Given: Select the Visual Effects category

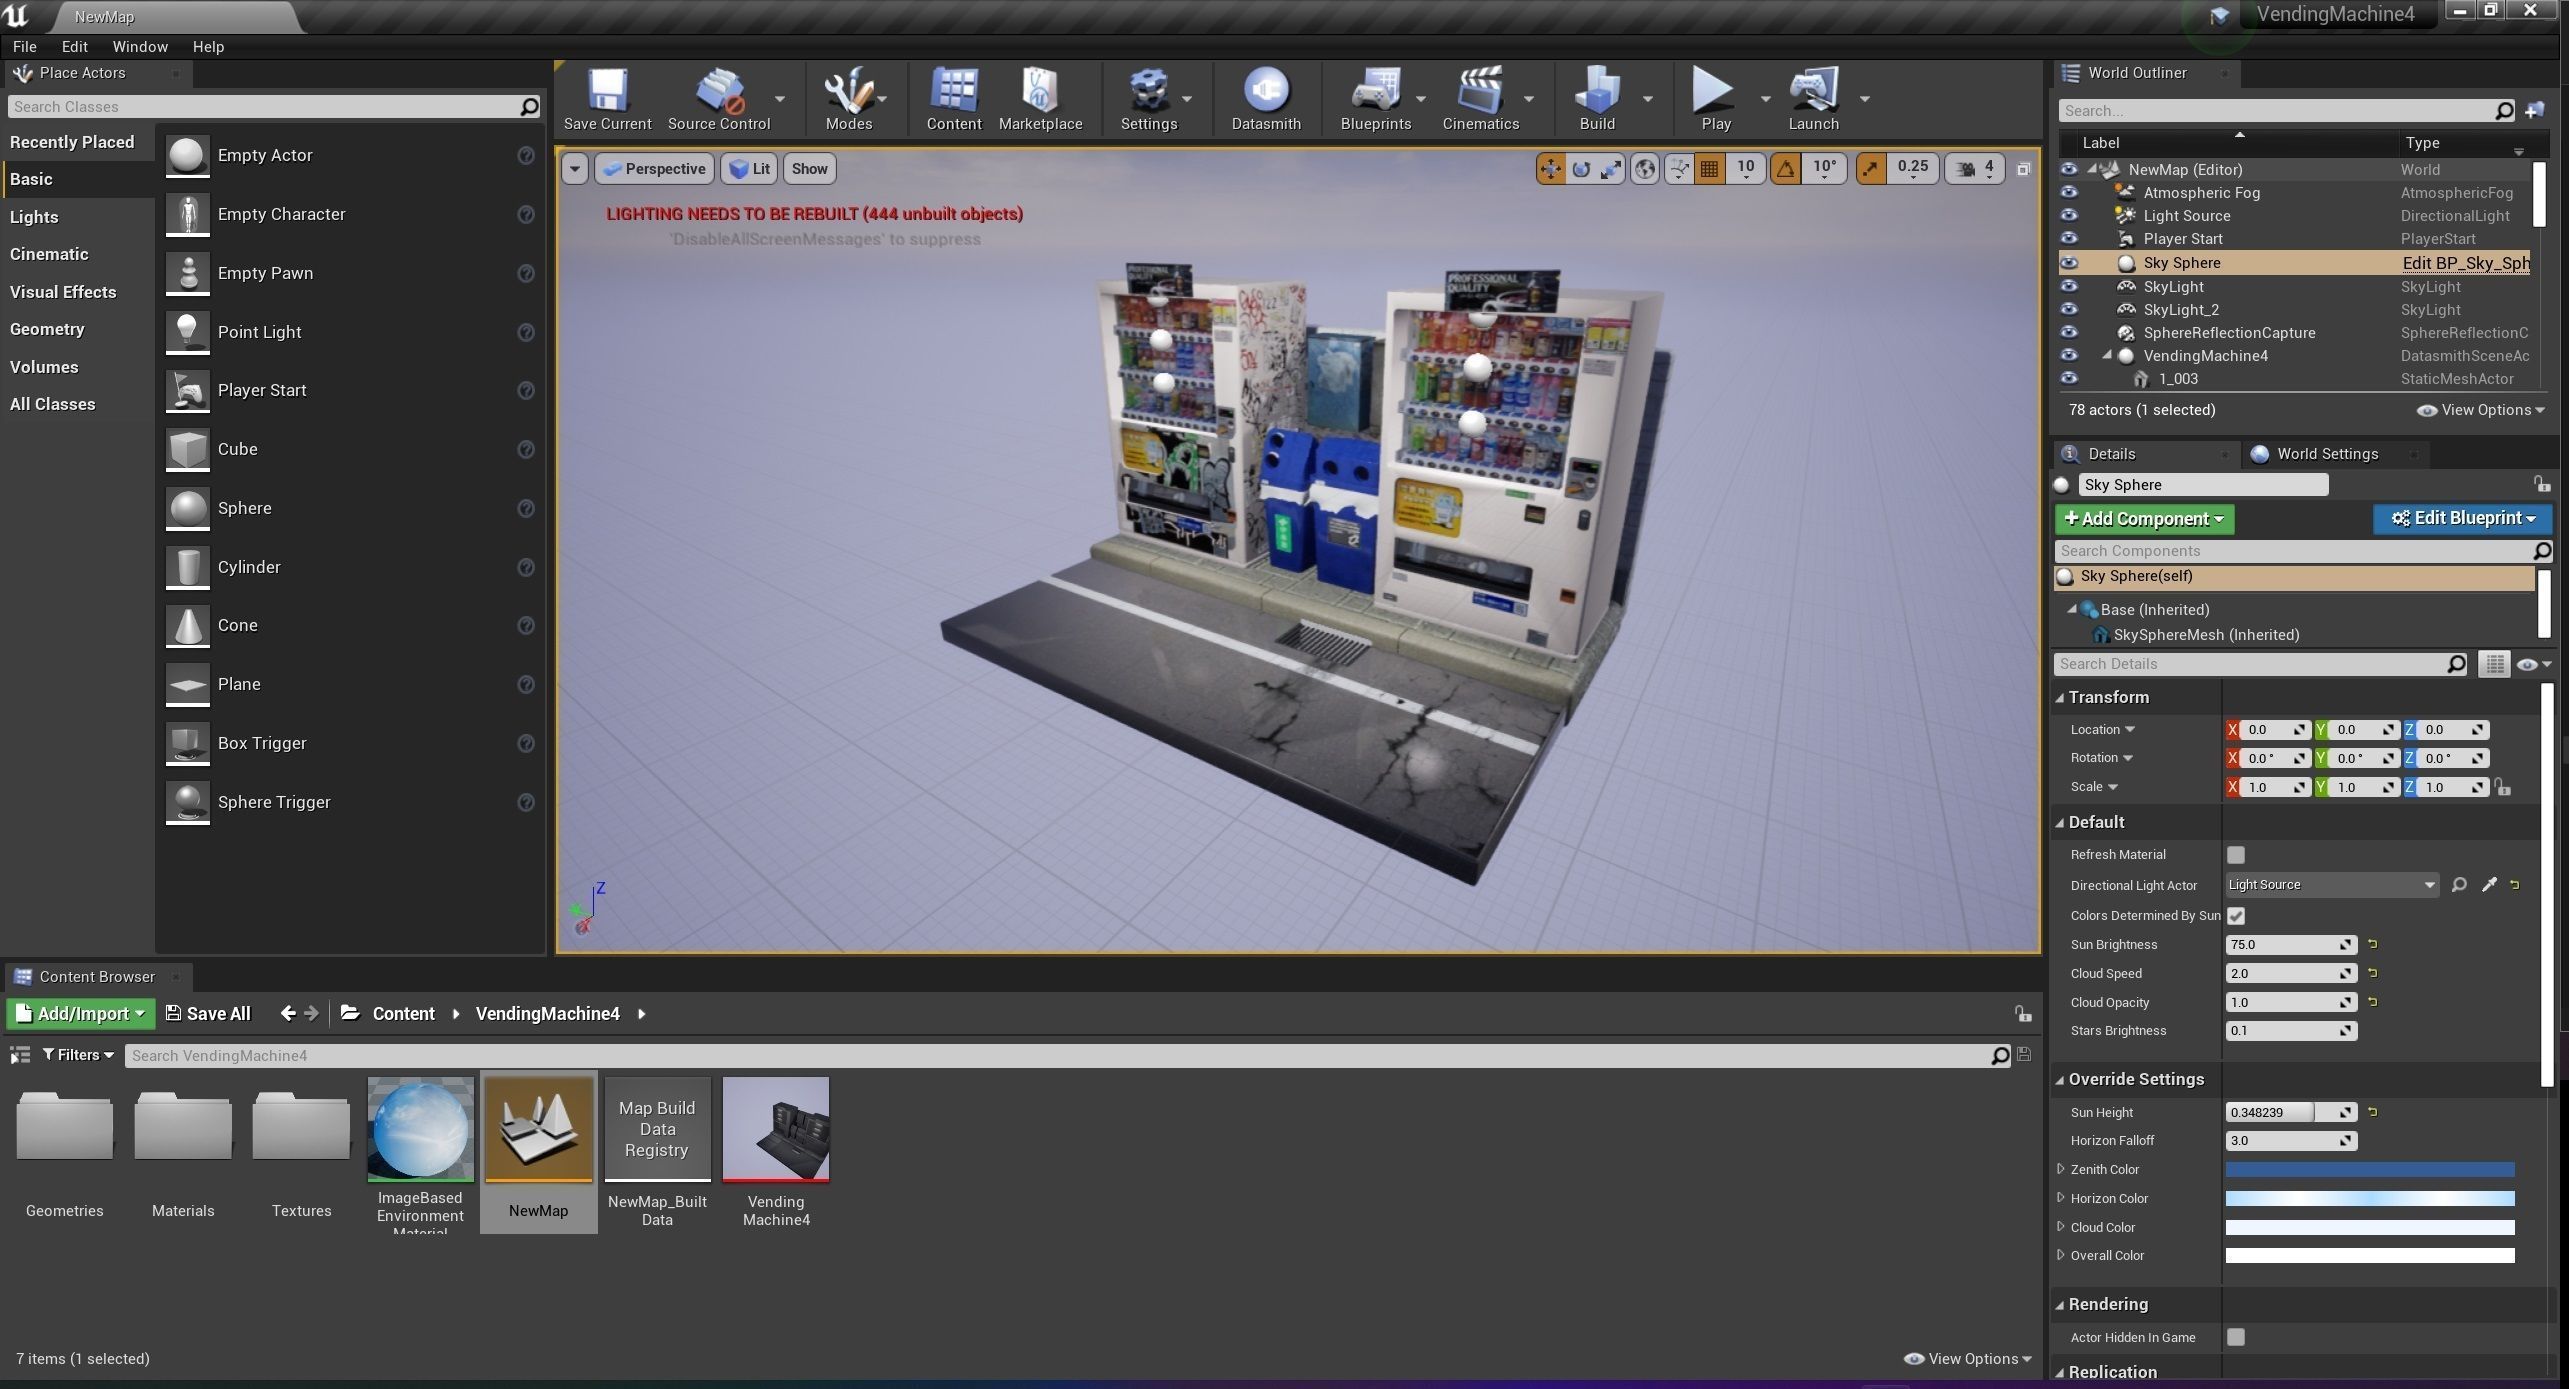Looking at the screenshot, I should 63,292.
